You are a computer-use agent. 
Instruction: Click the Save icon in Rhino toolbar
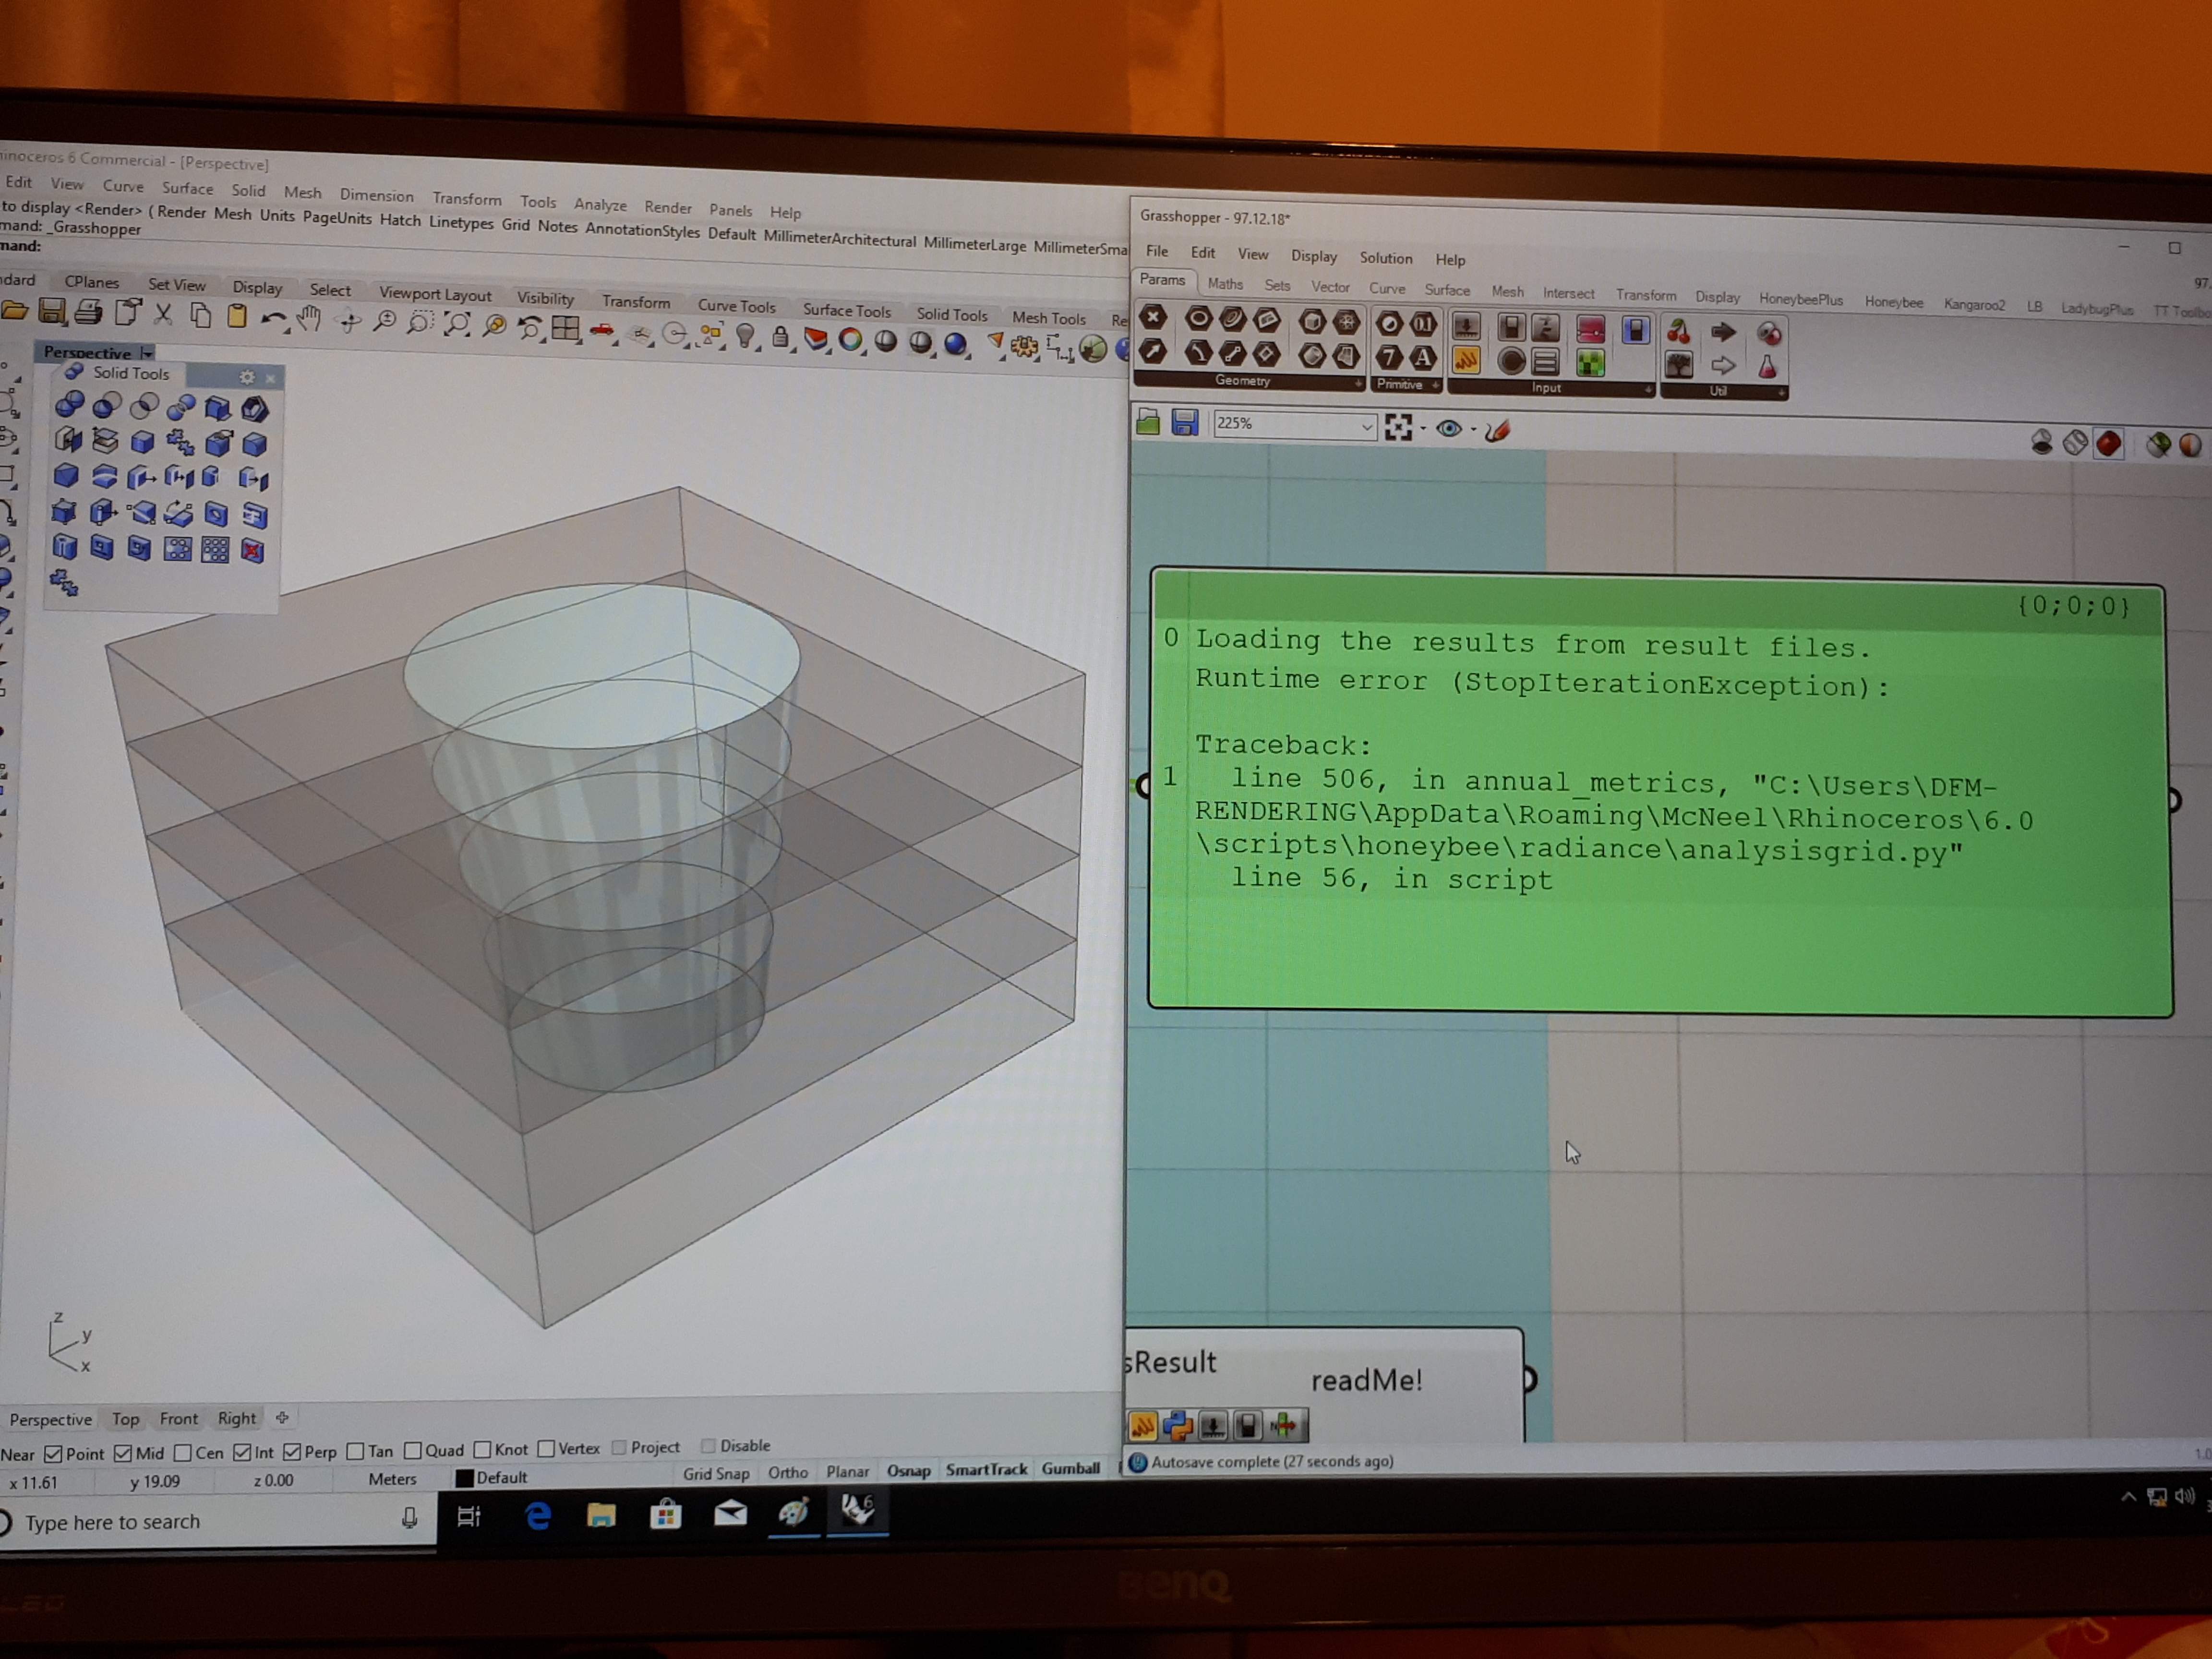(x=51, y=312)
